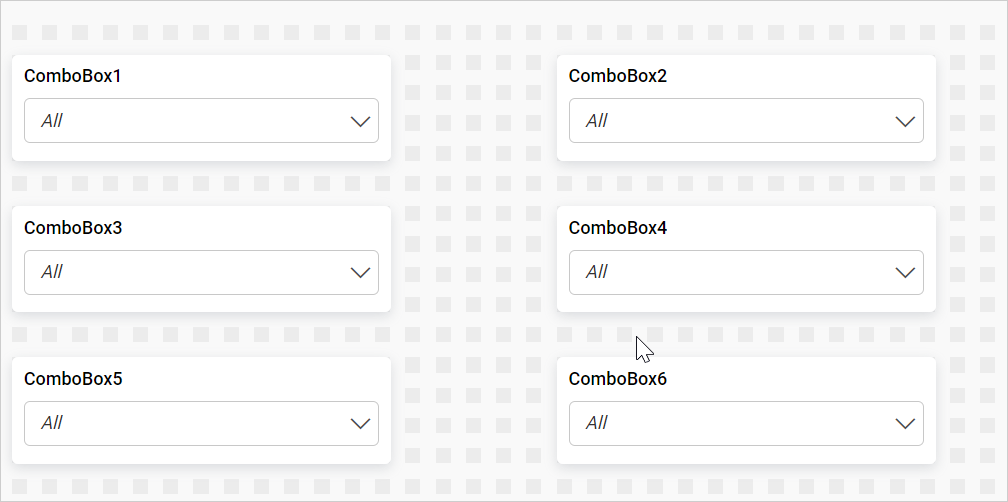This screenshot has width=1008, height=502.
Task: Open the ComboBox4 dropdown arrow
Action: click(905, 272)
